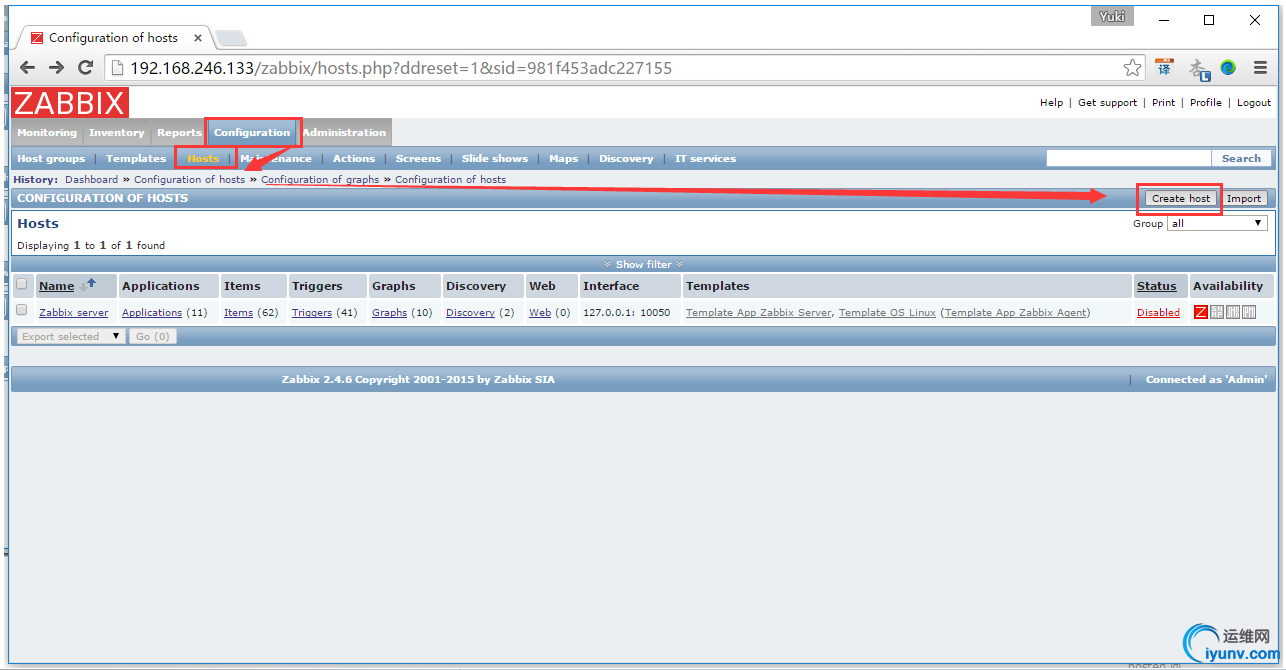Bookmark page with the star icon
Viewport: 1286px width, 670px height.
[1132, 68]
